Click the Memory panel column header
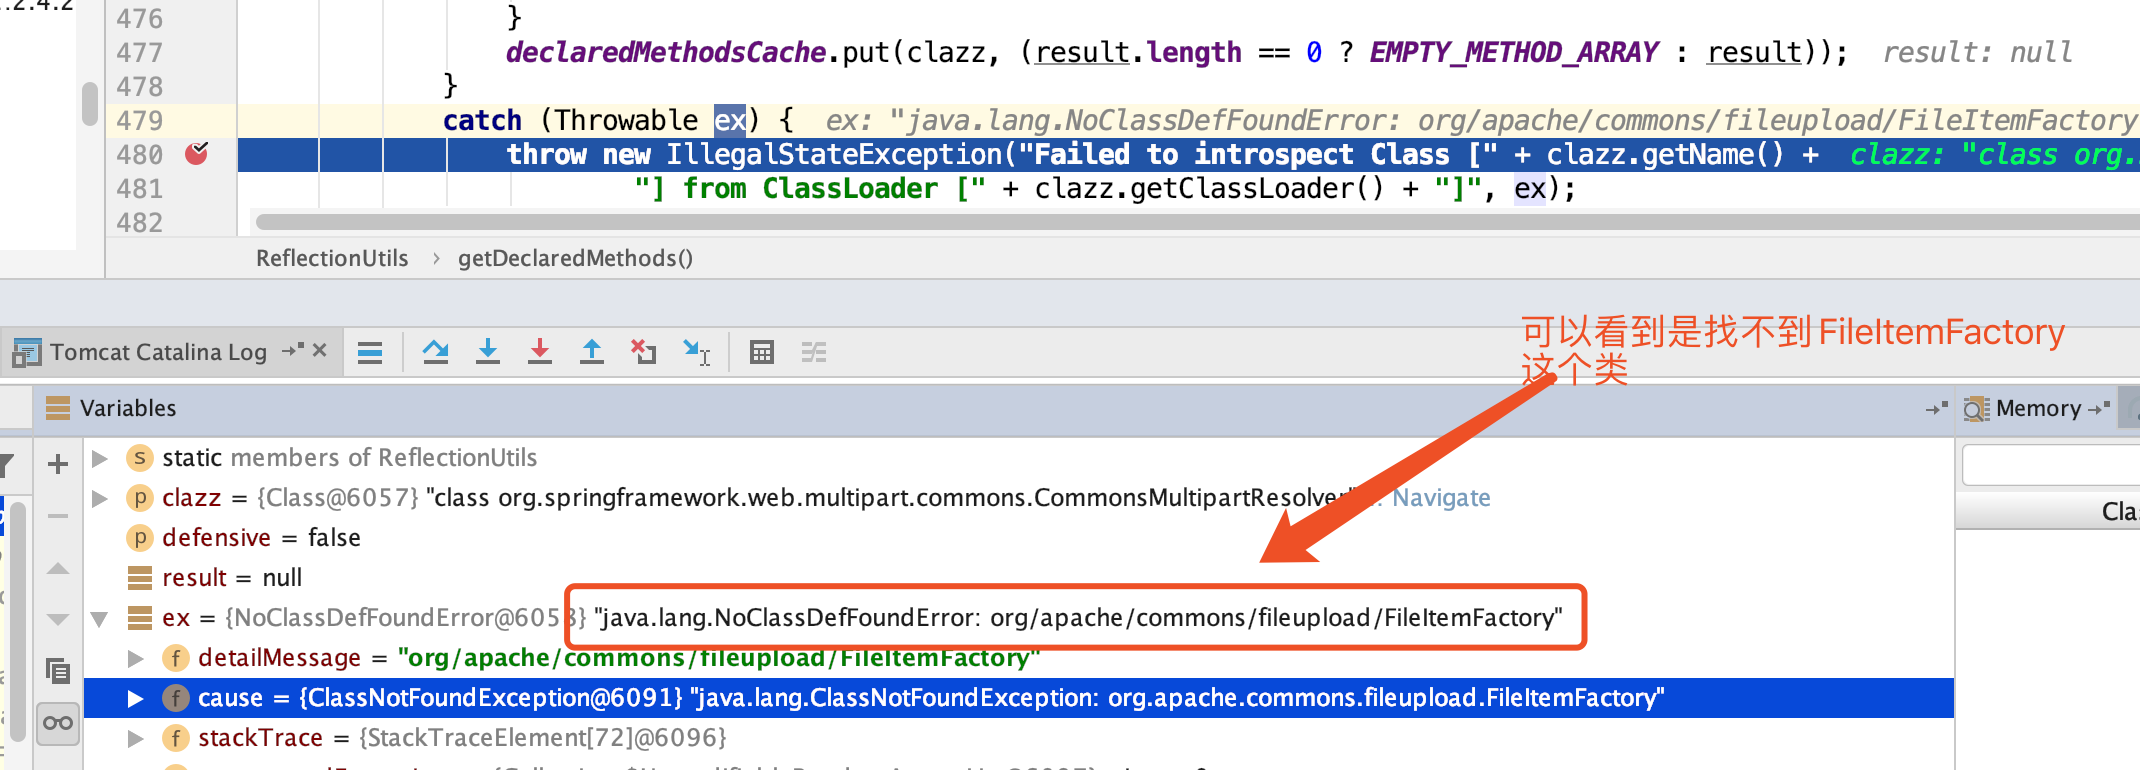 point(2048,511)
